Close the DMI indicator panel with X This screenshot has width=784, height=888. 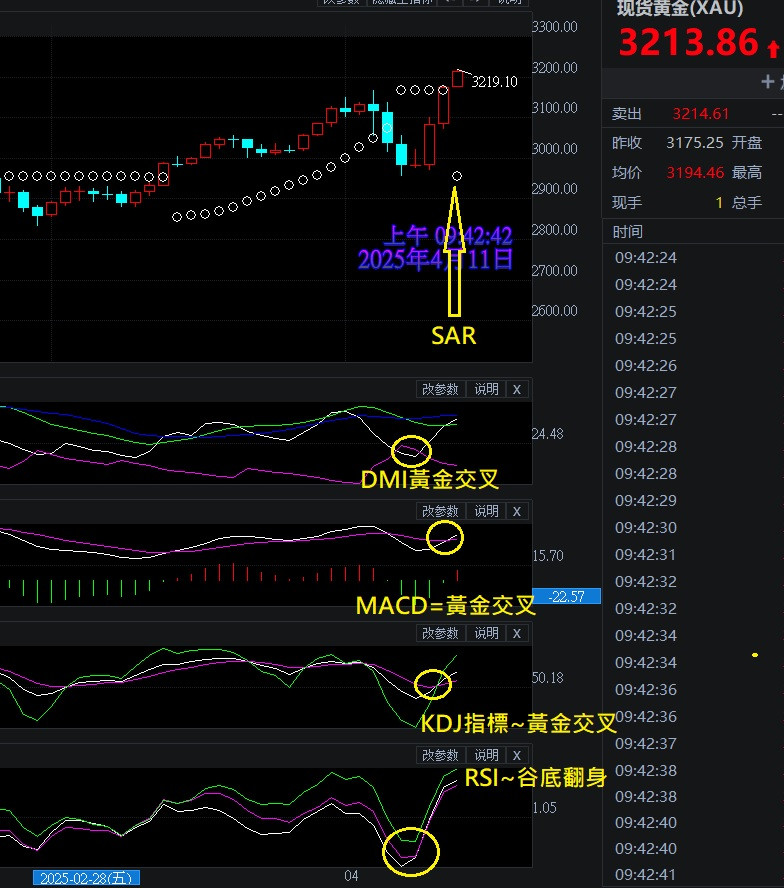coord(516,389)
